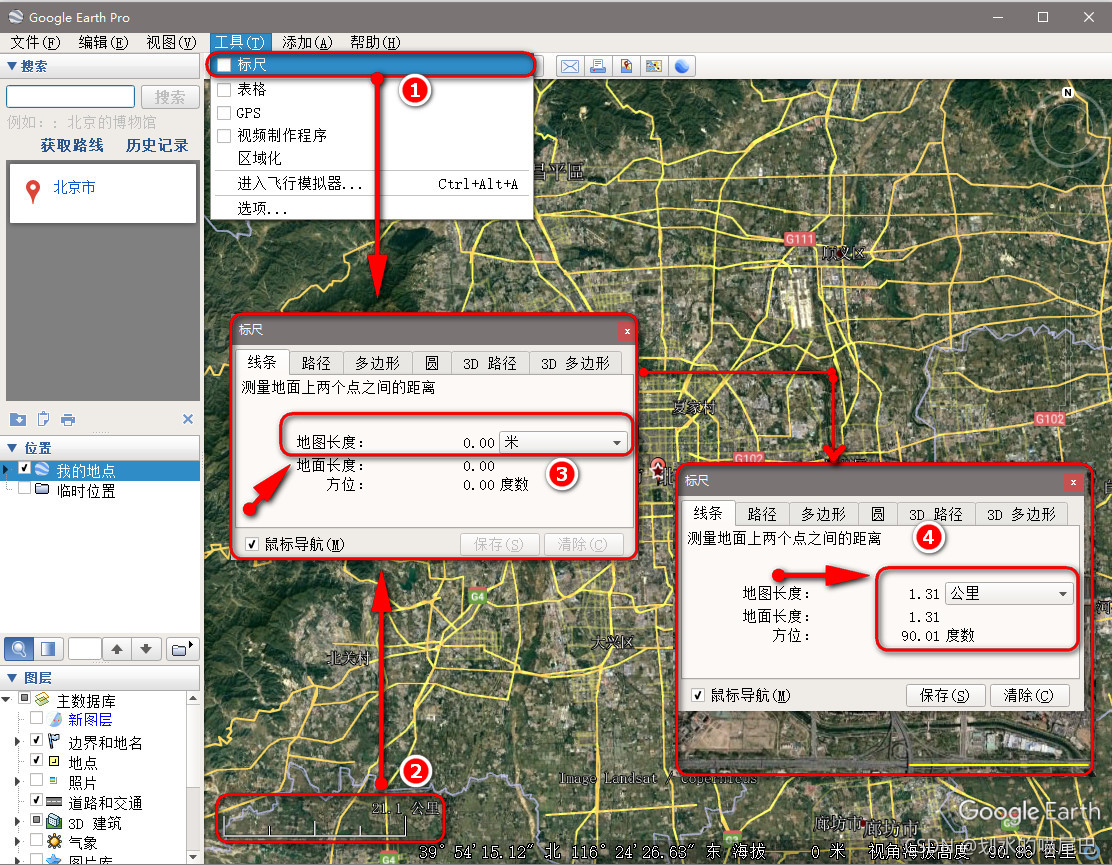Enable the 气象 layer checkbox

[37, 840]
